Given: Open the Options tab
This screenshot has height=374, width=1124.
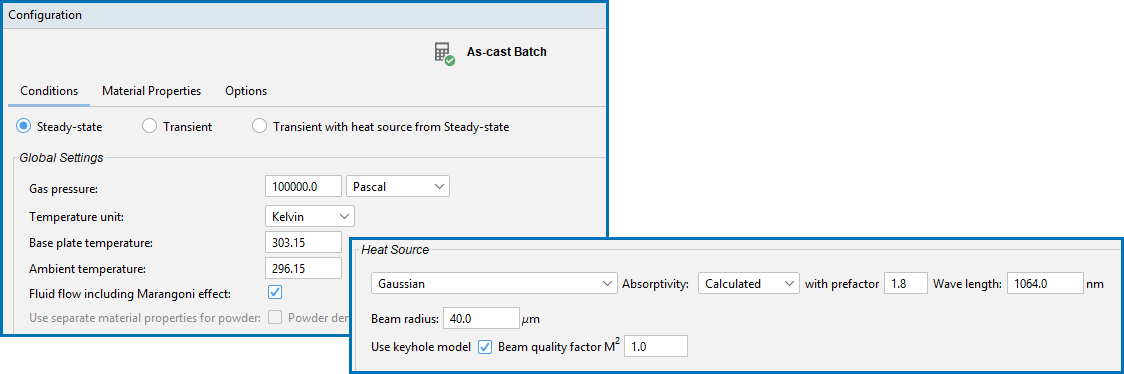Looking at the screenshot, I should coord(246,91).
